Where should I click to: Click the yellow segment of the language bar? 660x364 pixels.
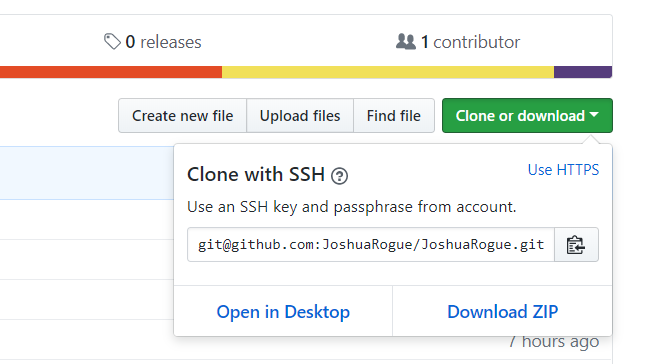pyautogui.click(x=388, y=72)
